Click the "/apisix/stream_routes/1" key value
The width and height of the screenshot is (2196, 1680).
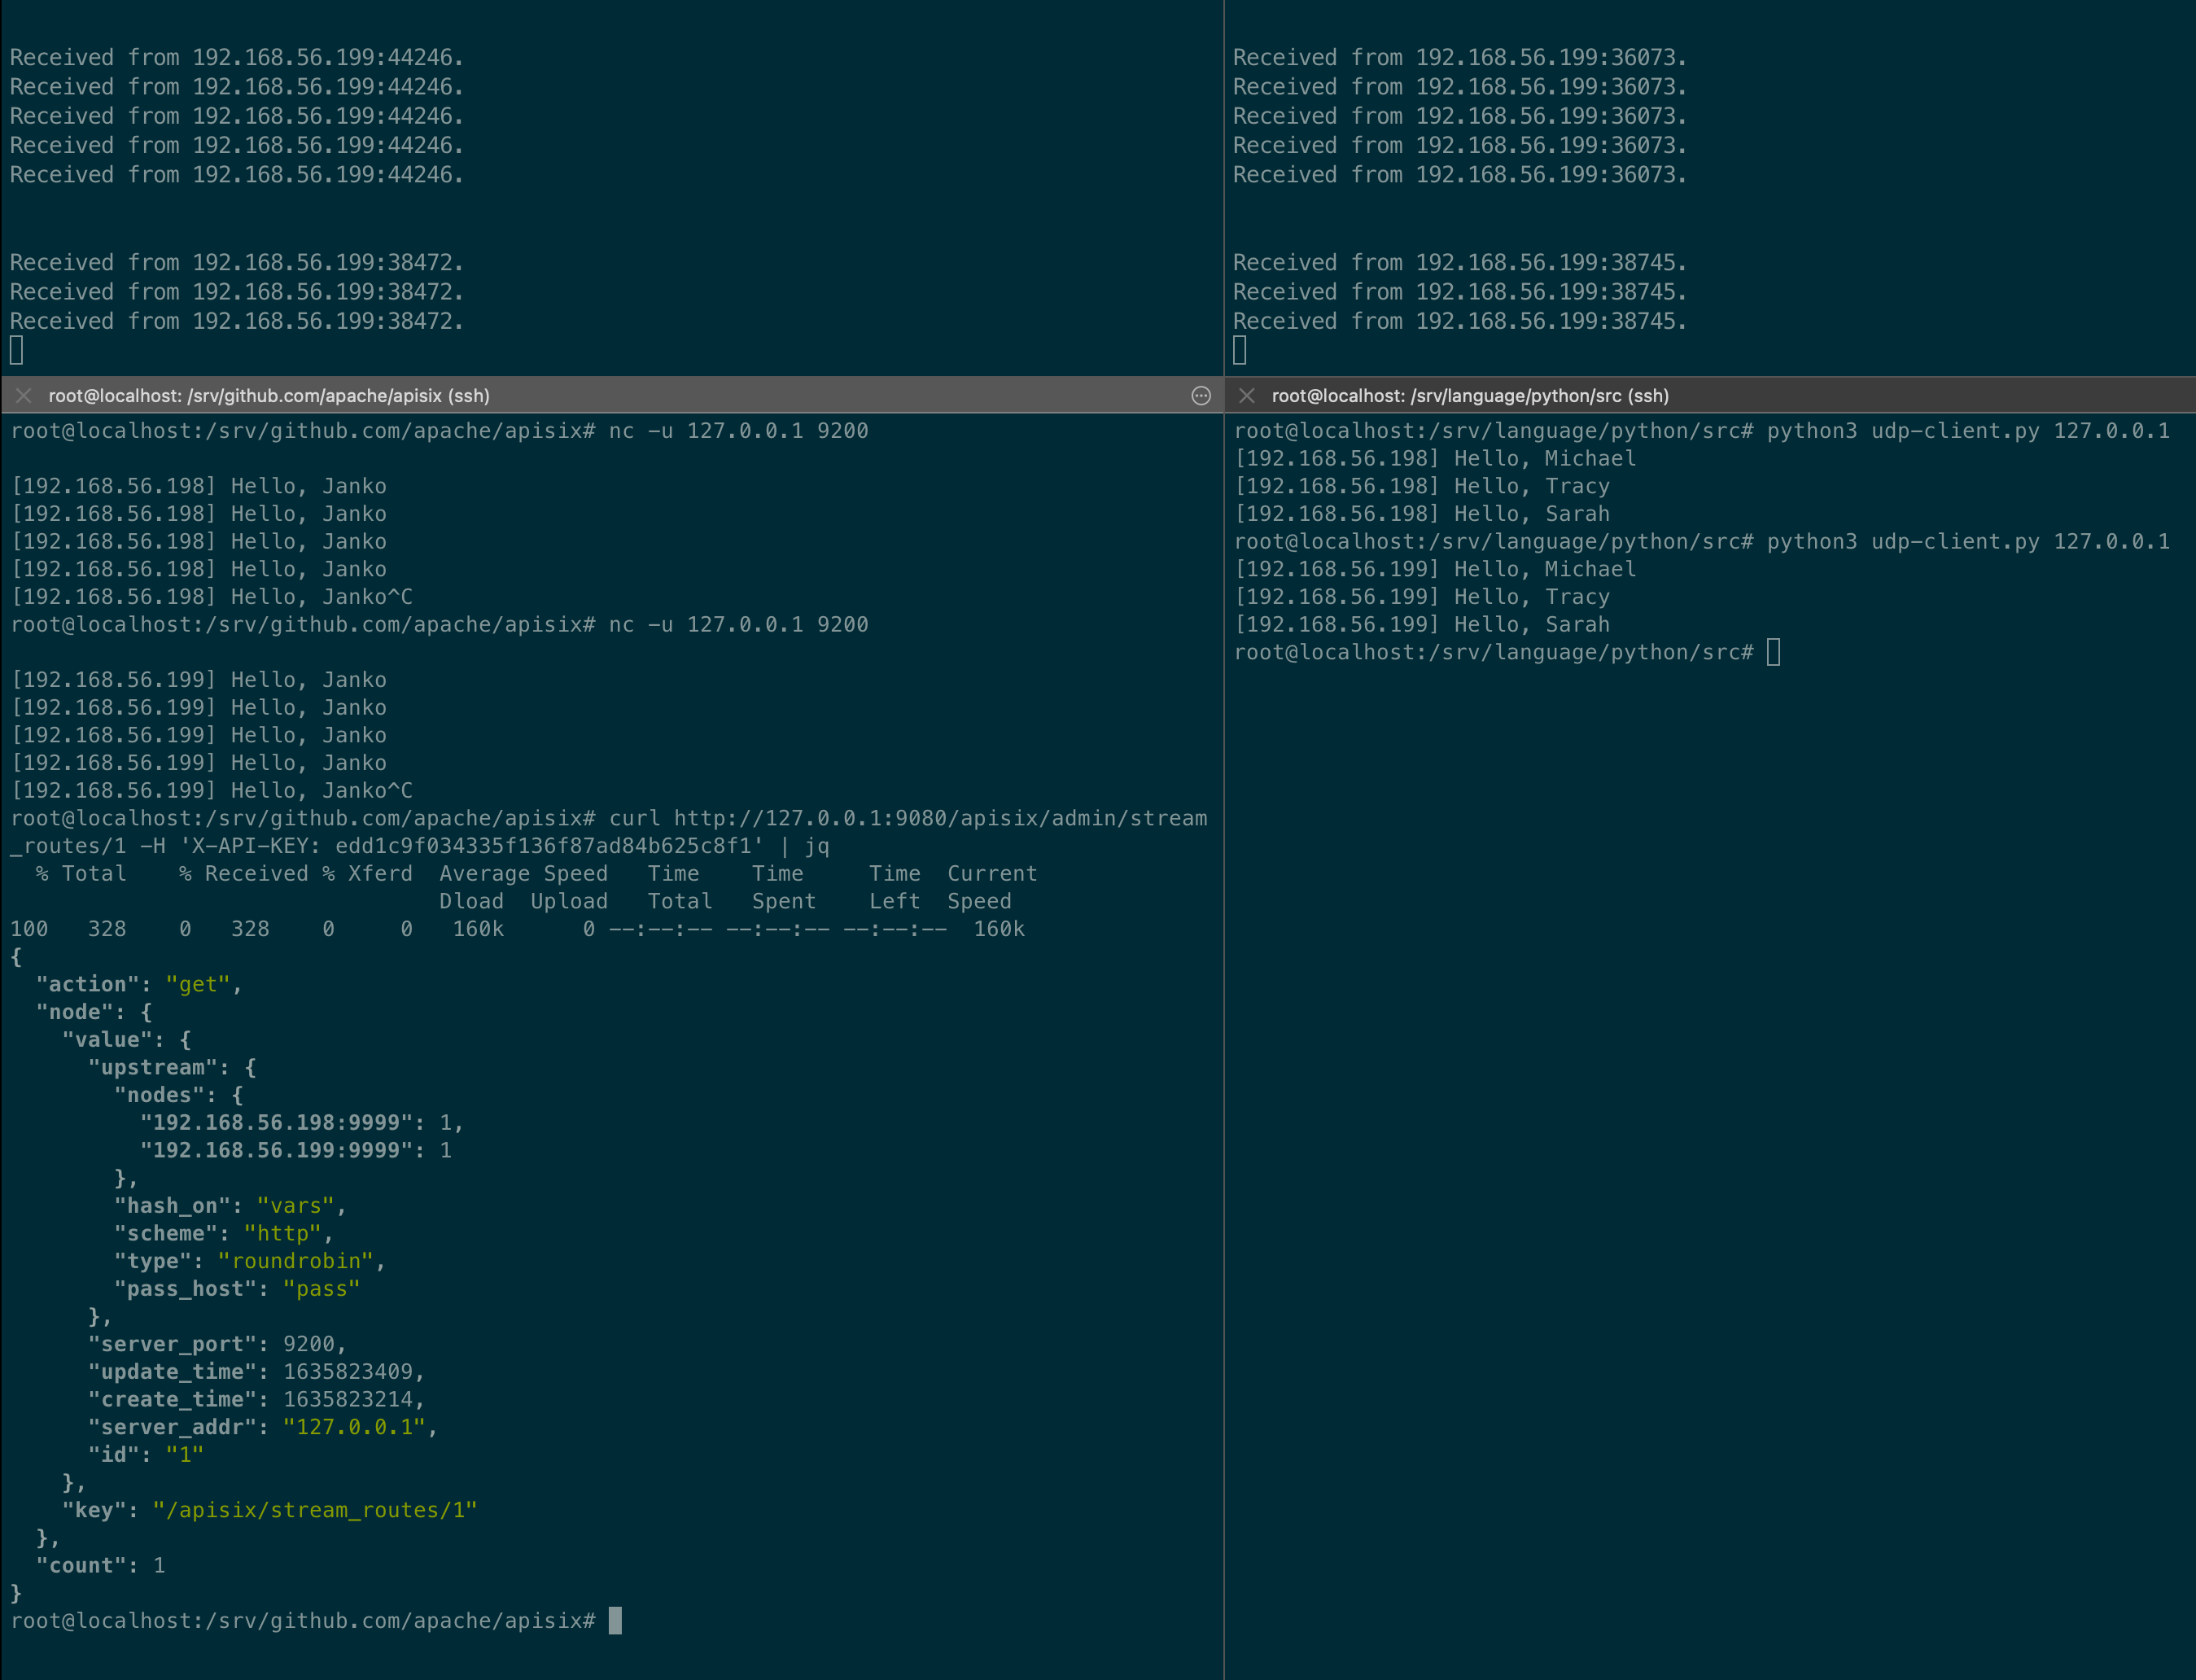click(x=315, y=1510)
